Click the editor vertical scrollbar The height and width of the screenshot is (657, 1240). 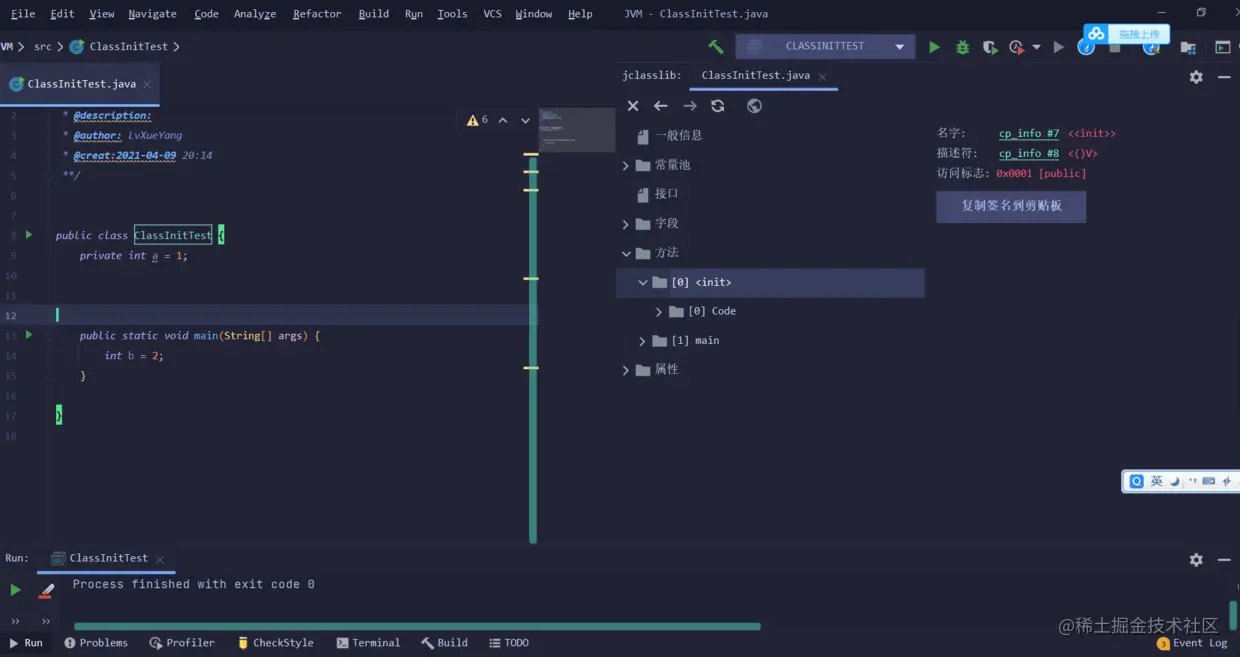pyautogui.click(x=533, y=349)
